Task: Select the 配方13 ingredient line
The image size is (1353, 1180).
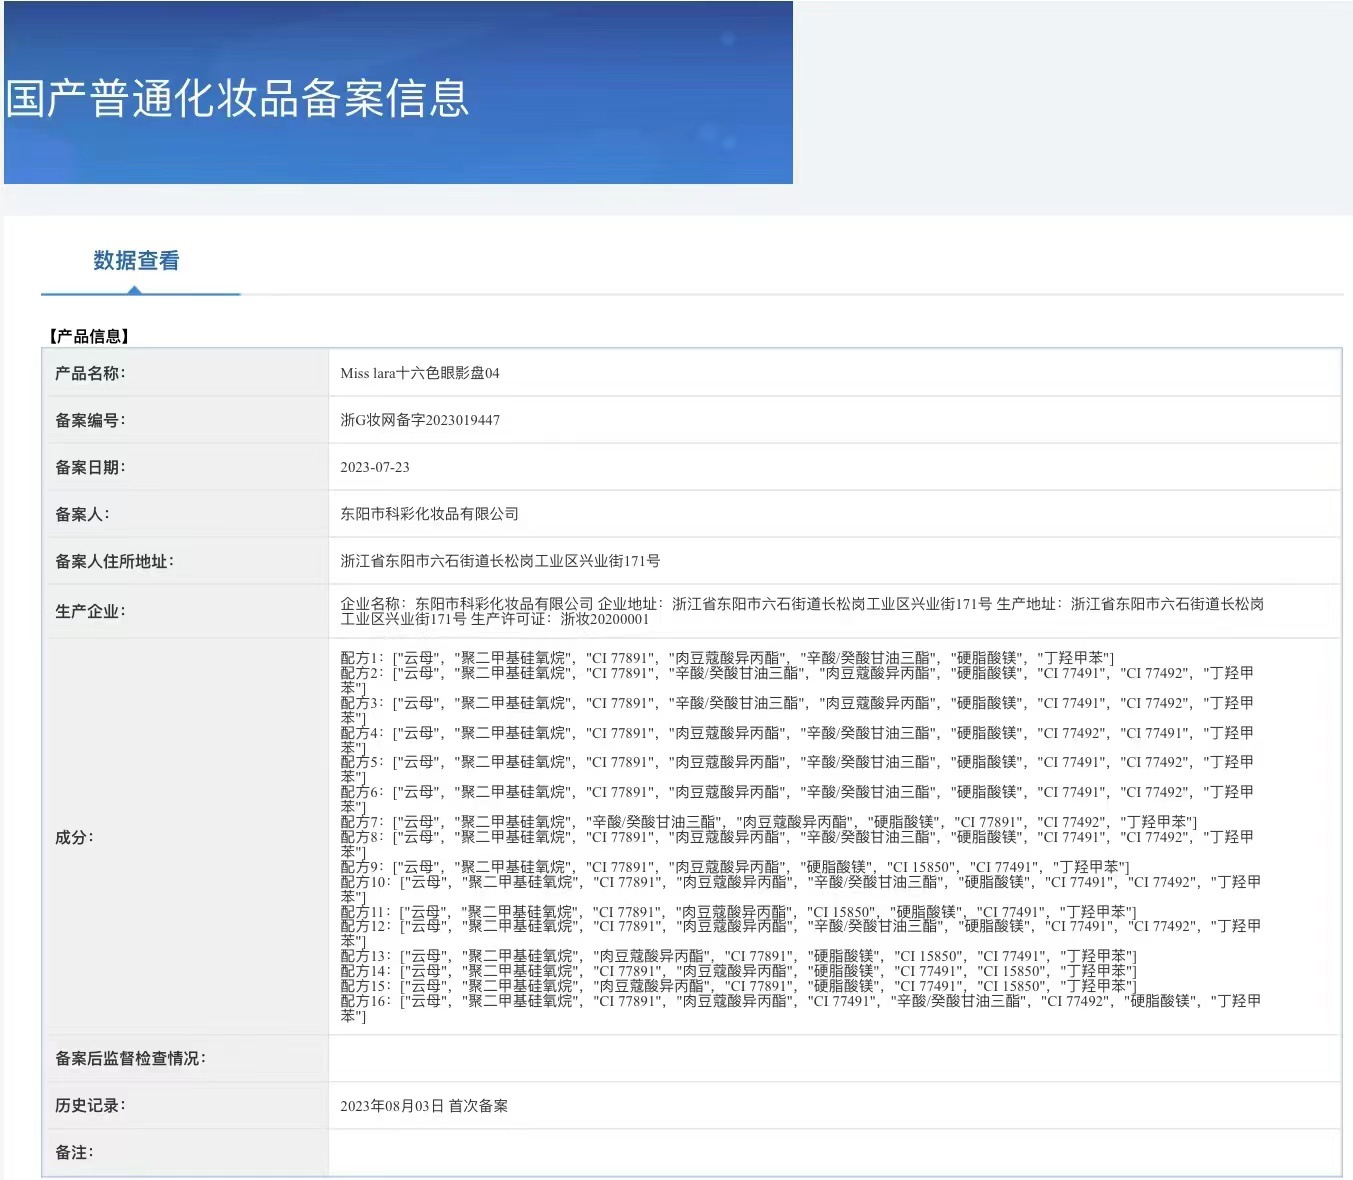Action: (739, 956)
